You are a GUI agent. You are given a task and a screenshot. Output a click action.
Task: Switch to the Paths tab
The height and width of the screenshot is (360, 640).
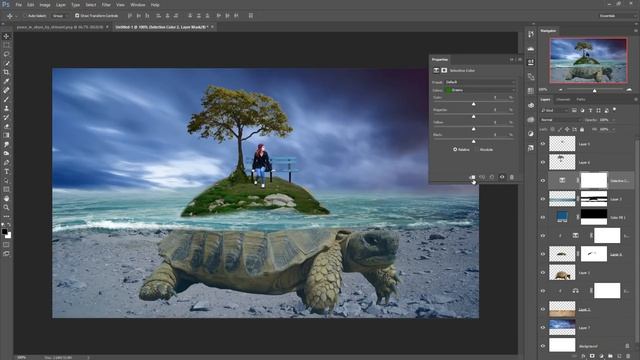click(581, 100)
